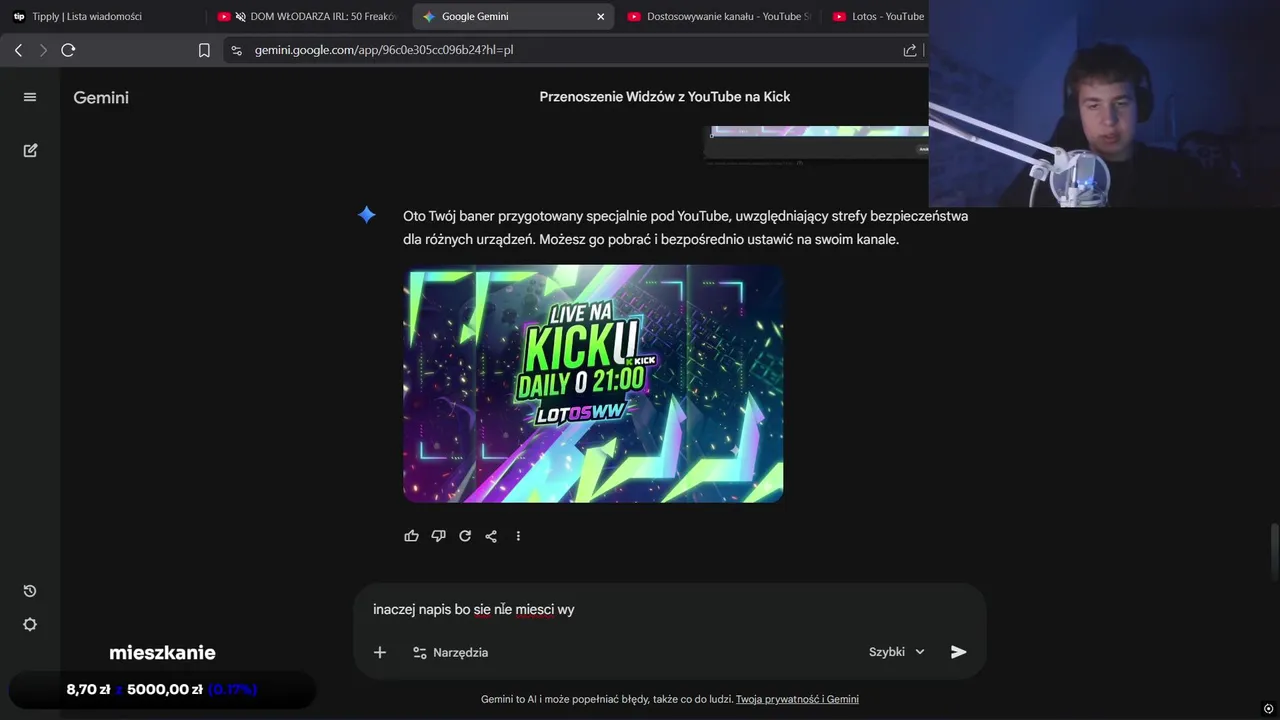Open the Narzędzia tools menu
1280x720 pixels.
pos(450,652)
